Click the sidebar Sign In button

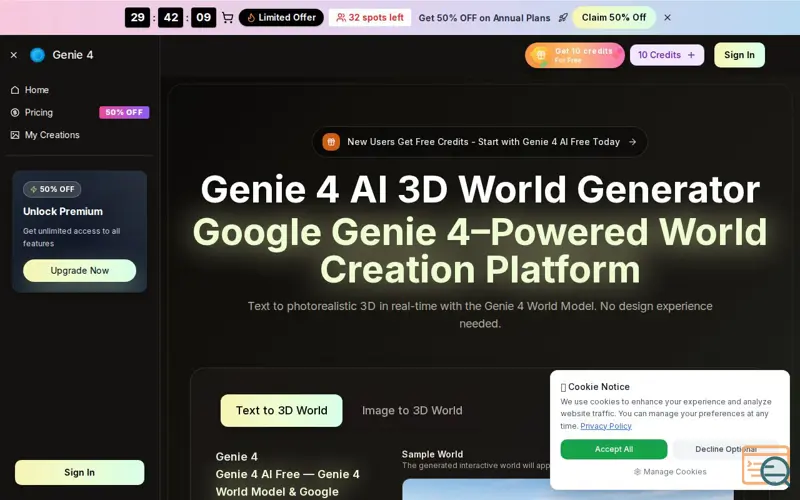coord(80,472)
